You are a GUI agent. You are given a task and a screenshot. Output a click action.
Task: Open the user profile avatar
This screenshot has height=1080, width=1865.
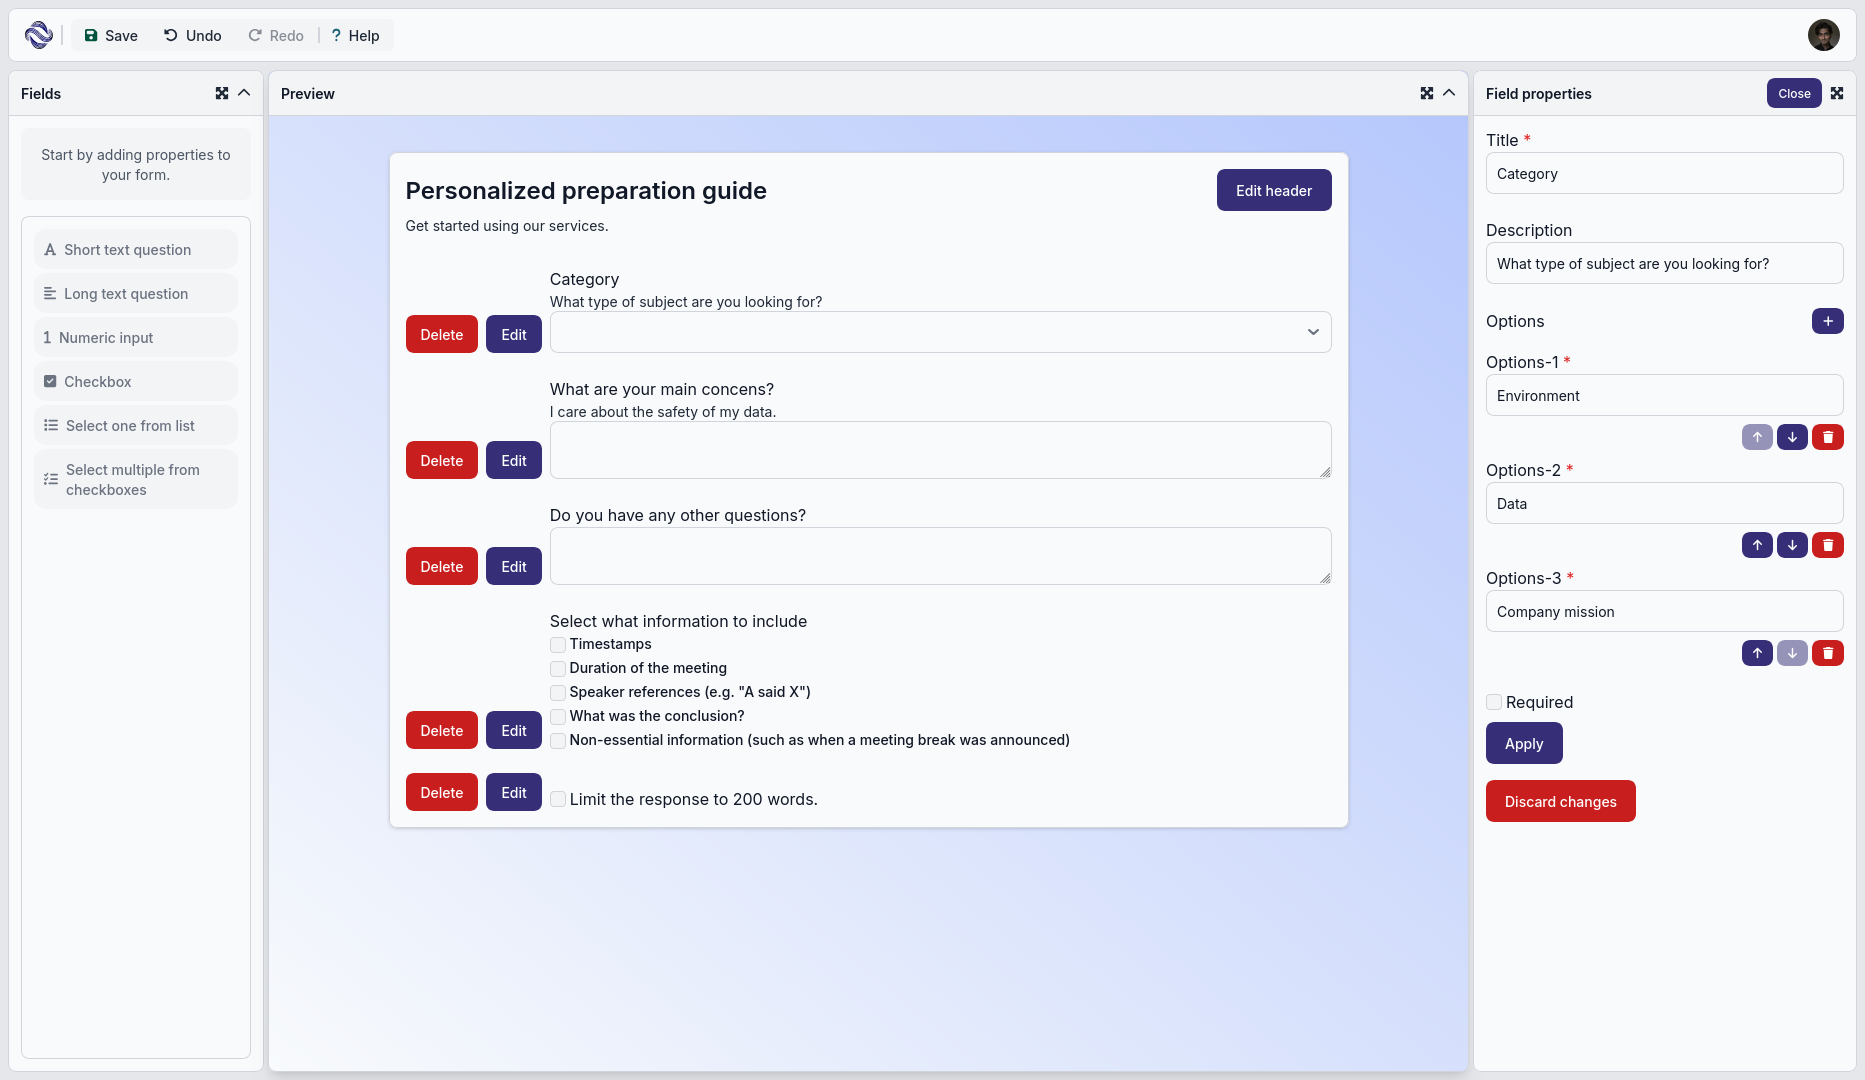(1823, 35)
